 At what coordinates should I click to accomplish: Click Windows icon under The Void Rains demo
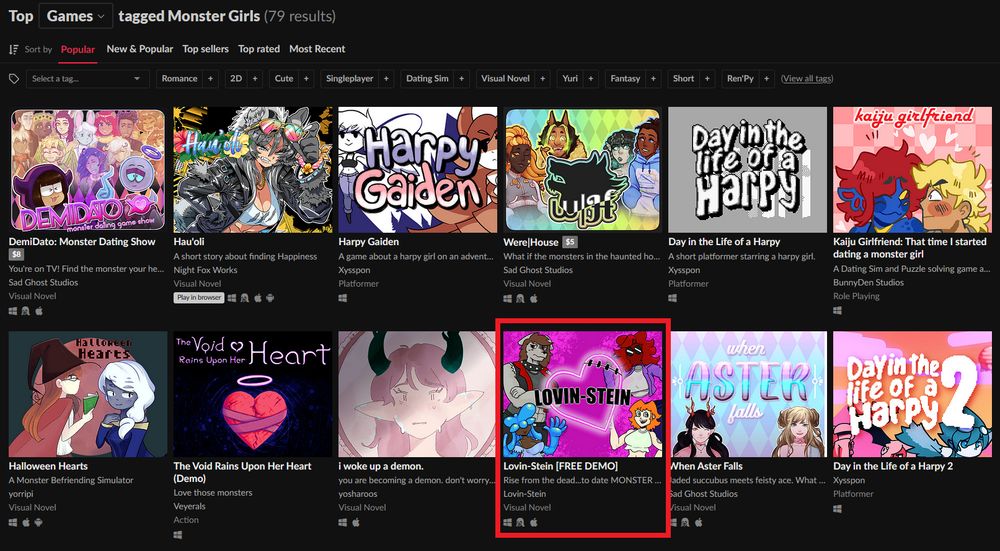[178, 534]
